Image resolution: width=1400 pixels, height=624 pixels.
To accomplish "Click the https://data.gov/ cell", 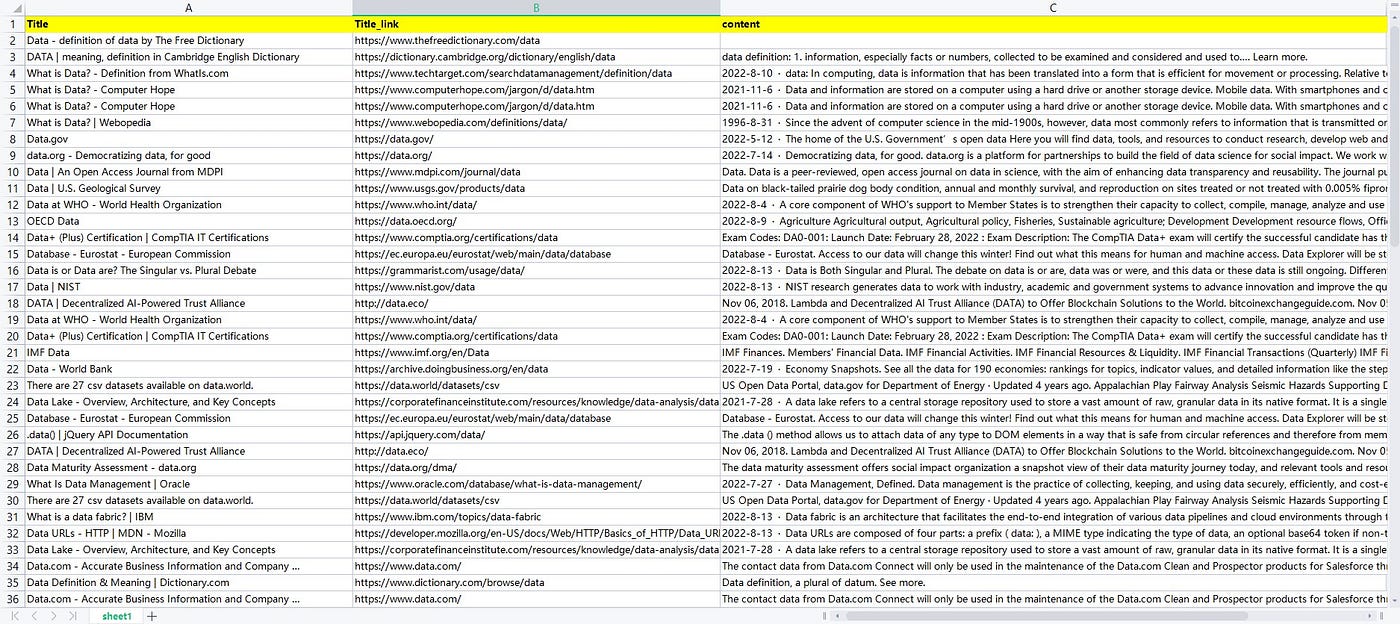I will (536, 139).
